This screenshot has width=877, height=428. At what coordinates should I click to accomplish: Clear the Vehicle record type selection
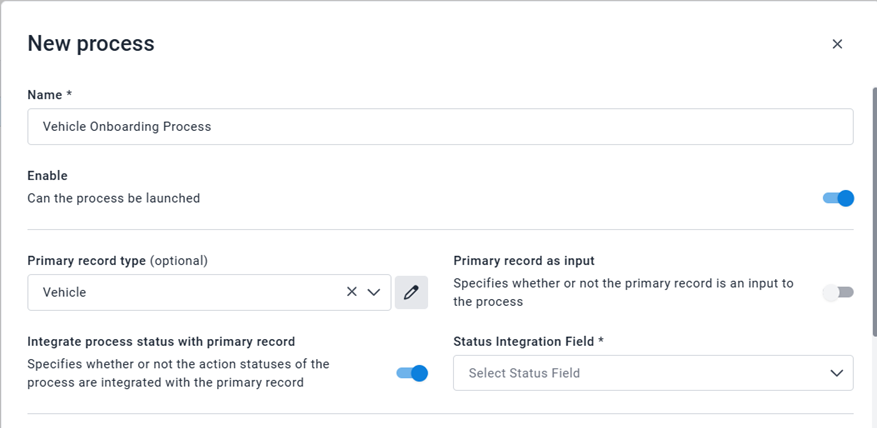tap(352, 292)
